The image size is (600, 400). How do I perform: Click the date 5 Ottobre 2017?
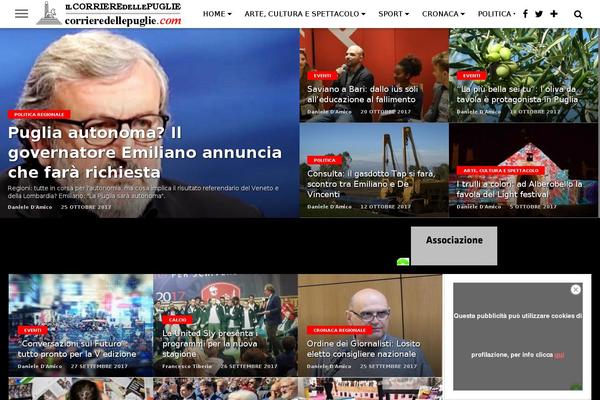point(533,207)
